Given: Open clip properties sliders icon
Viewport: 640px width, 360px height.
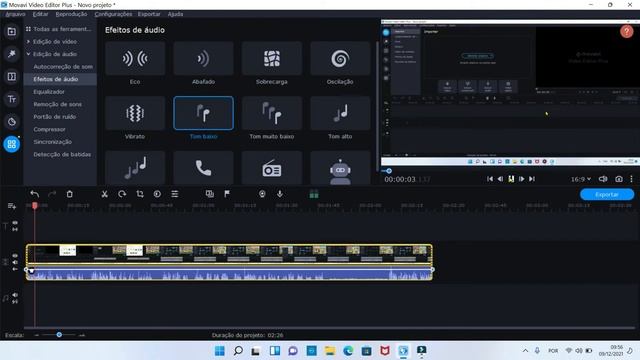Looking at the screenshot, I should coord(175,194).
